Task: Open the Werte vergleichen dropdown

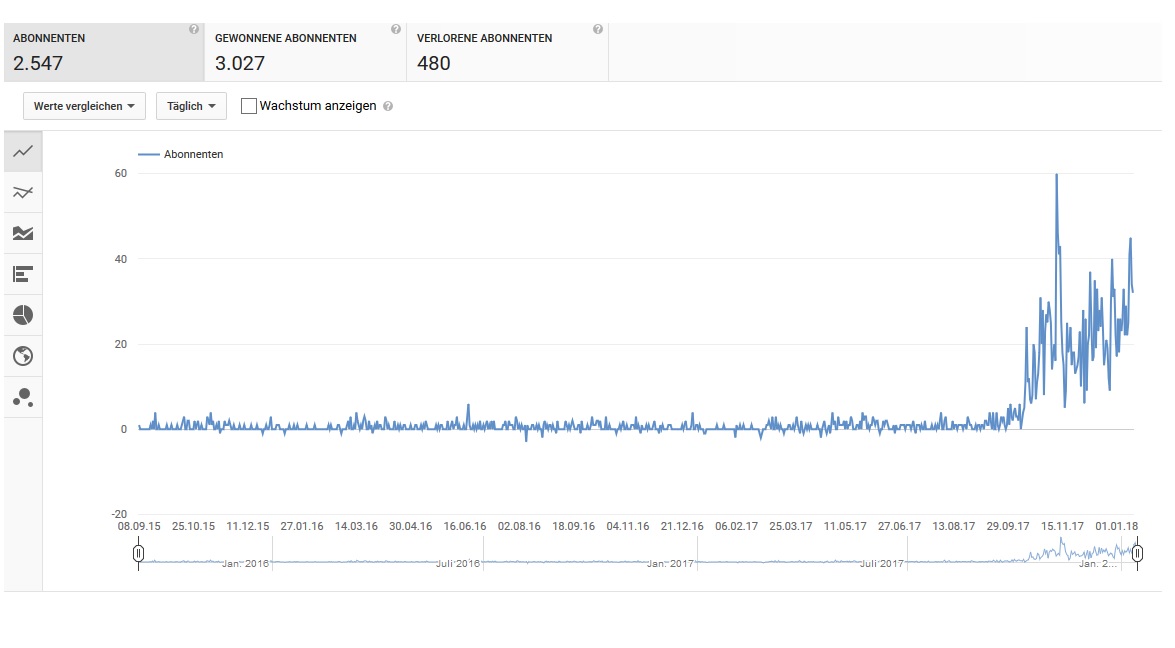Action: click(x=84, y=106)
